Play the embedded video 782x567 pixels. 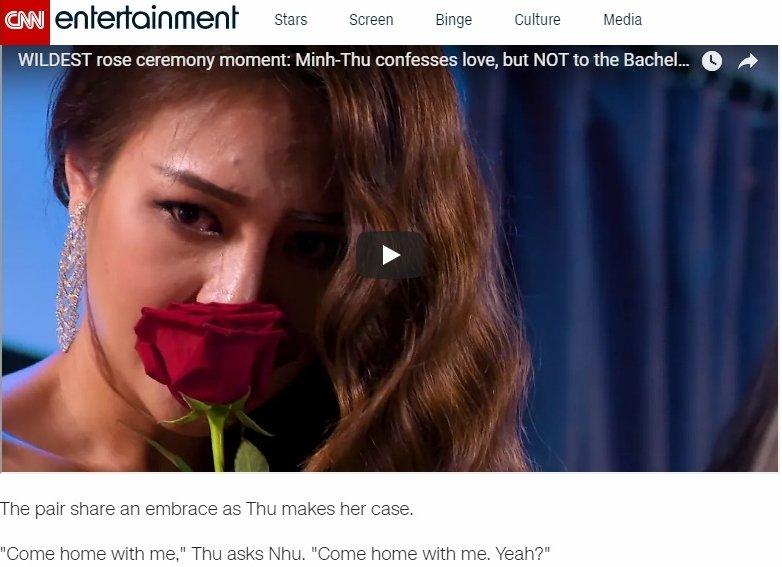point(390,255)
